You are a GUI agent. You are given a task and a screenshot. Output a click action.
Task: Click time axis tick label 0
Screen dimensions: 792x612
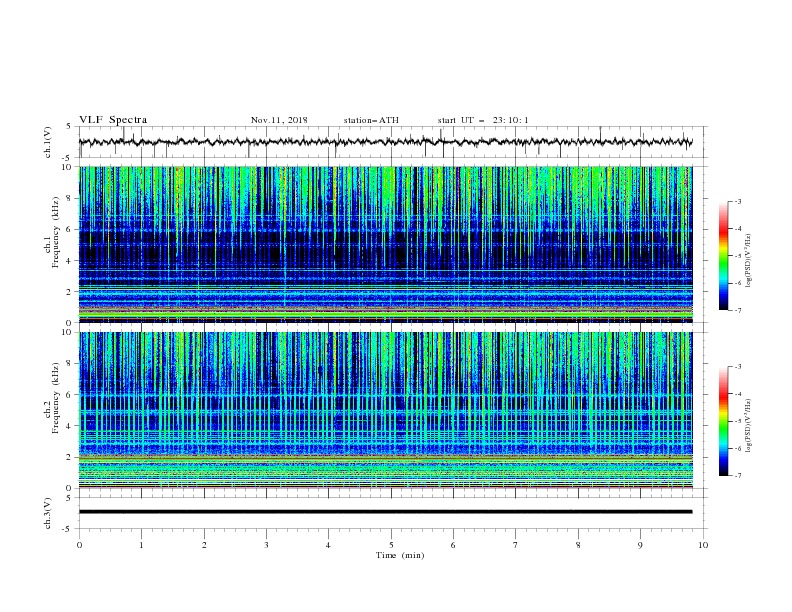point(79,545)
